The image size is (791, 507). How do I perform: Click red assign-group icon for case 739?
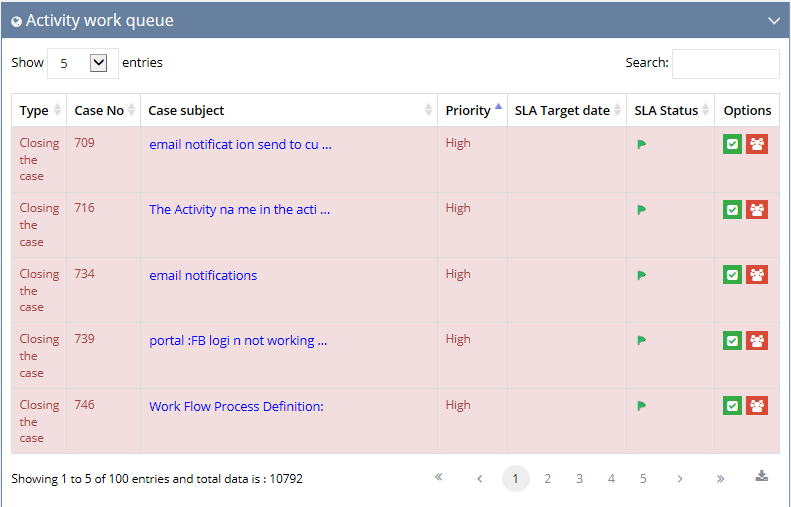(x=757, y=341)
